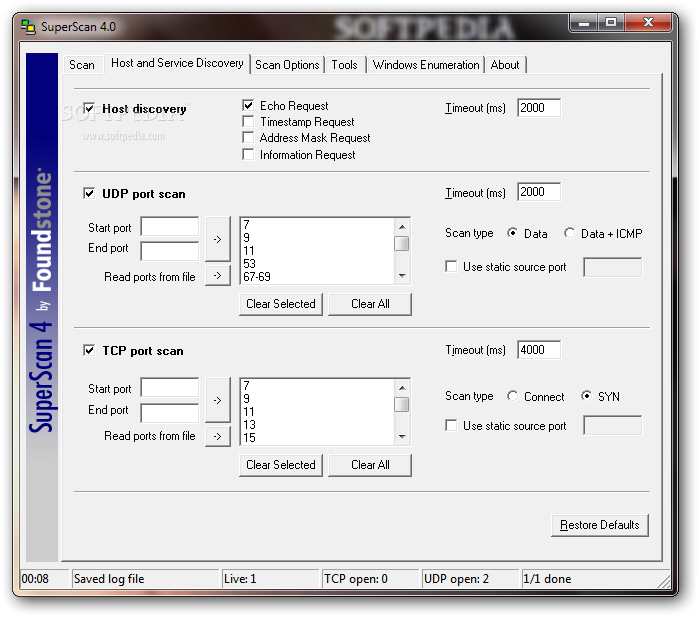
Task: Click the UDP End port input field
Action: (x=169, y=251)
